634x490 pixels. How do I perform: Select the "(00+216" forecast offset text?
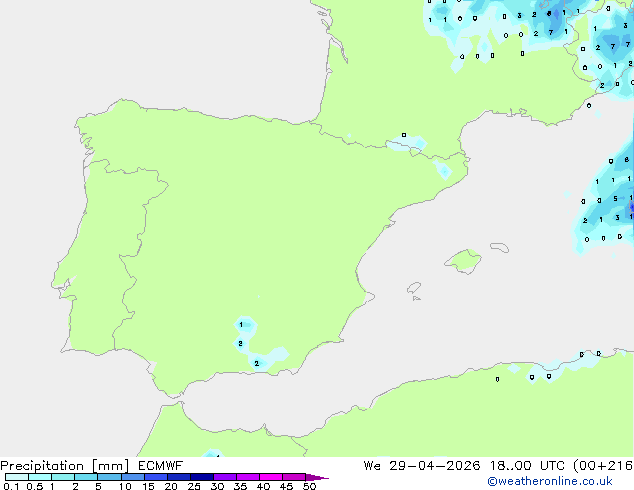click(603, 466)
